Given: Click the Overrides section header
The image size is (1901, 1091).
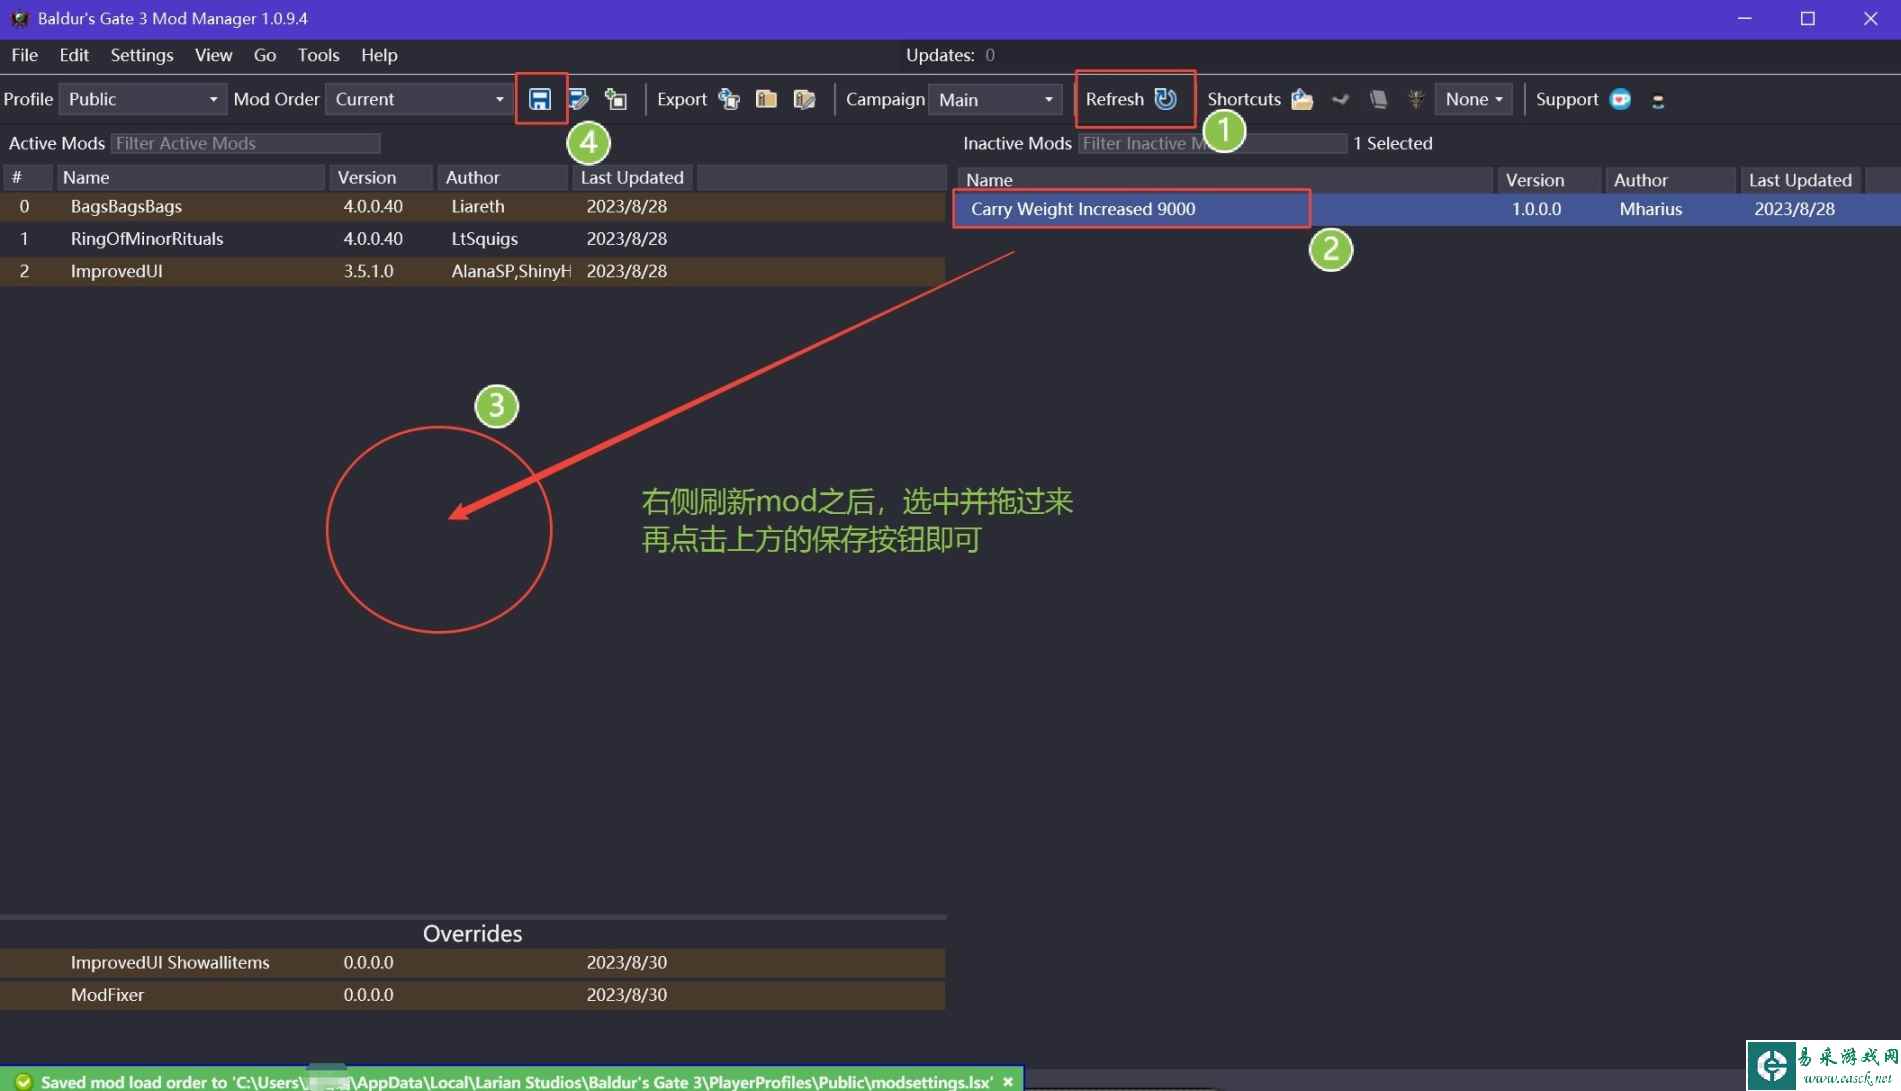Looking at the screenshot, I should tap(472, 933).
